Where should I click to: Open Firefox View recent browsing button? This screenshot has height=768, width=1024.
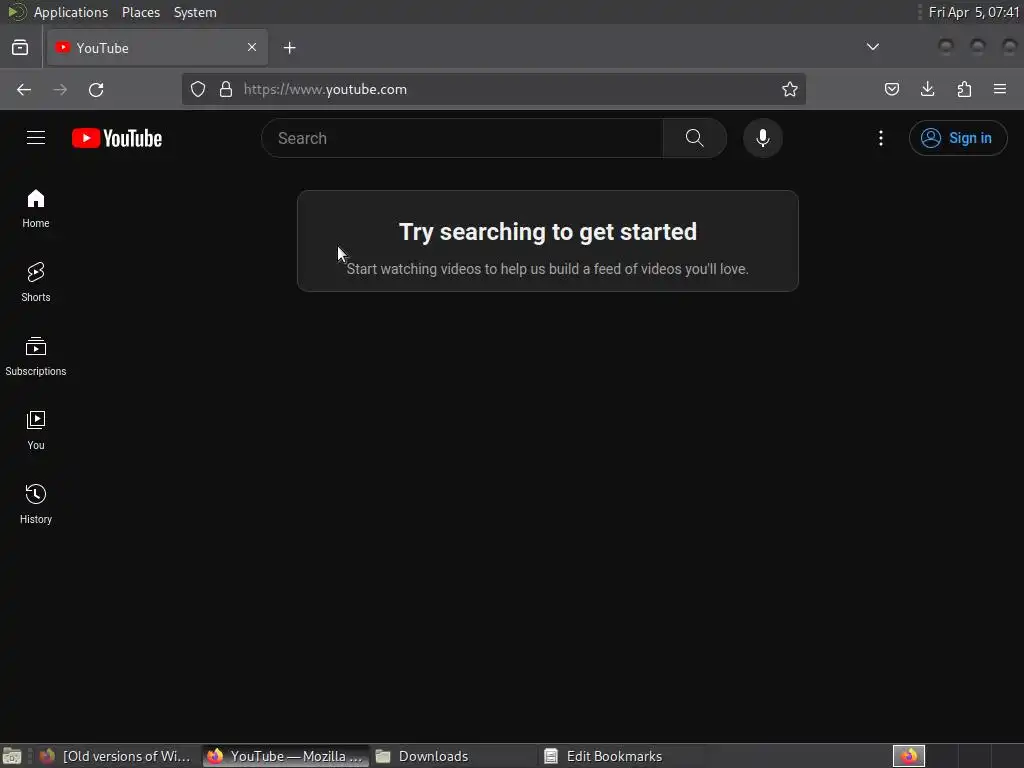tap(20, 48)
